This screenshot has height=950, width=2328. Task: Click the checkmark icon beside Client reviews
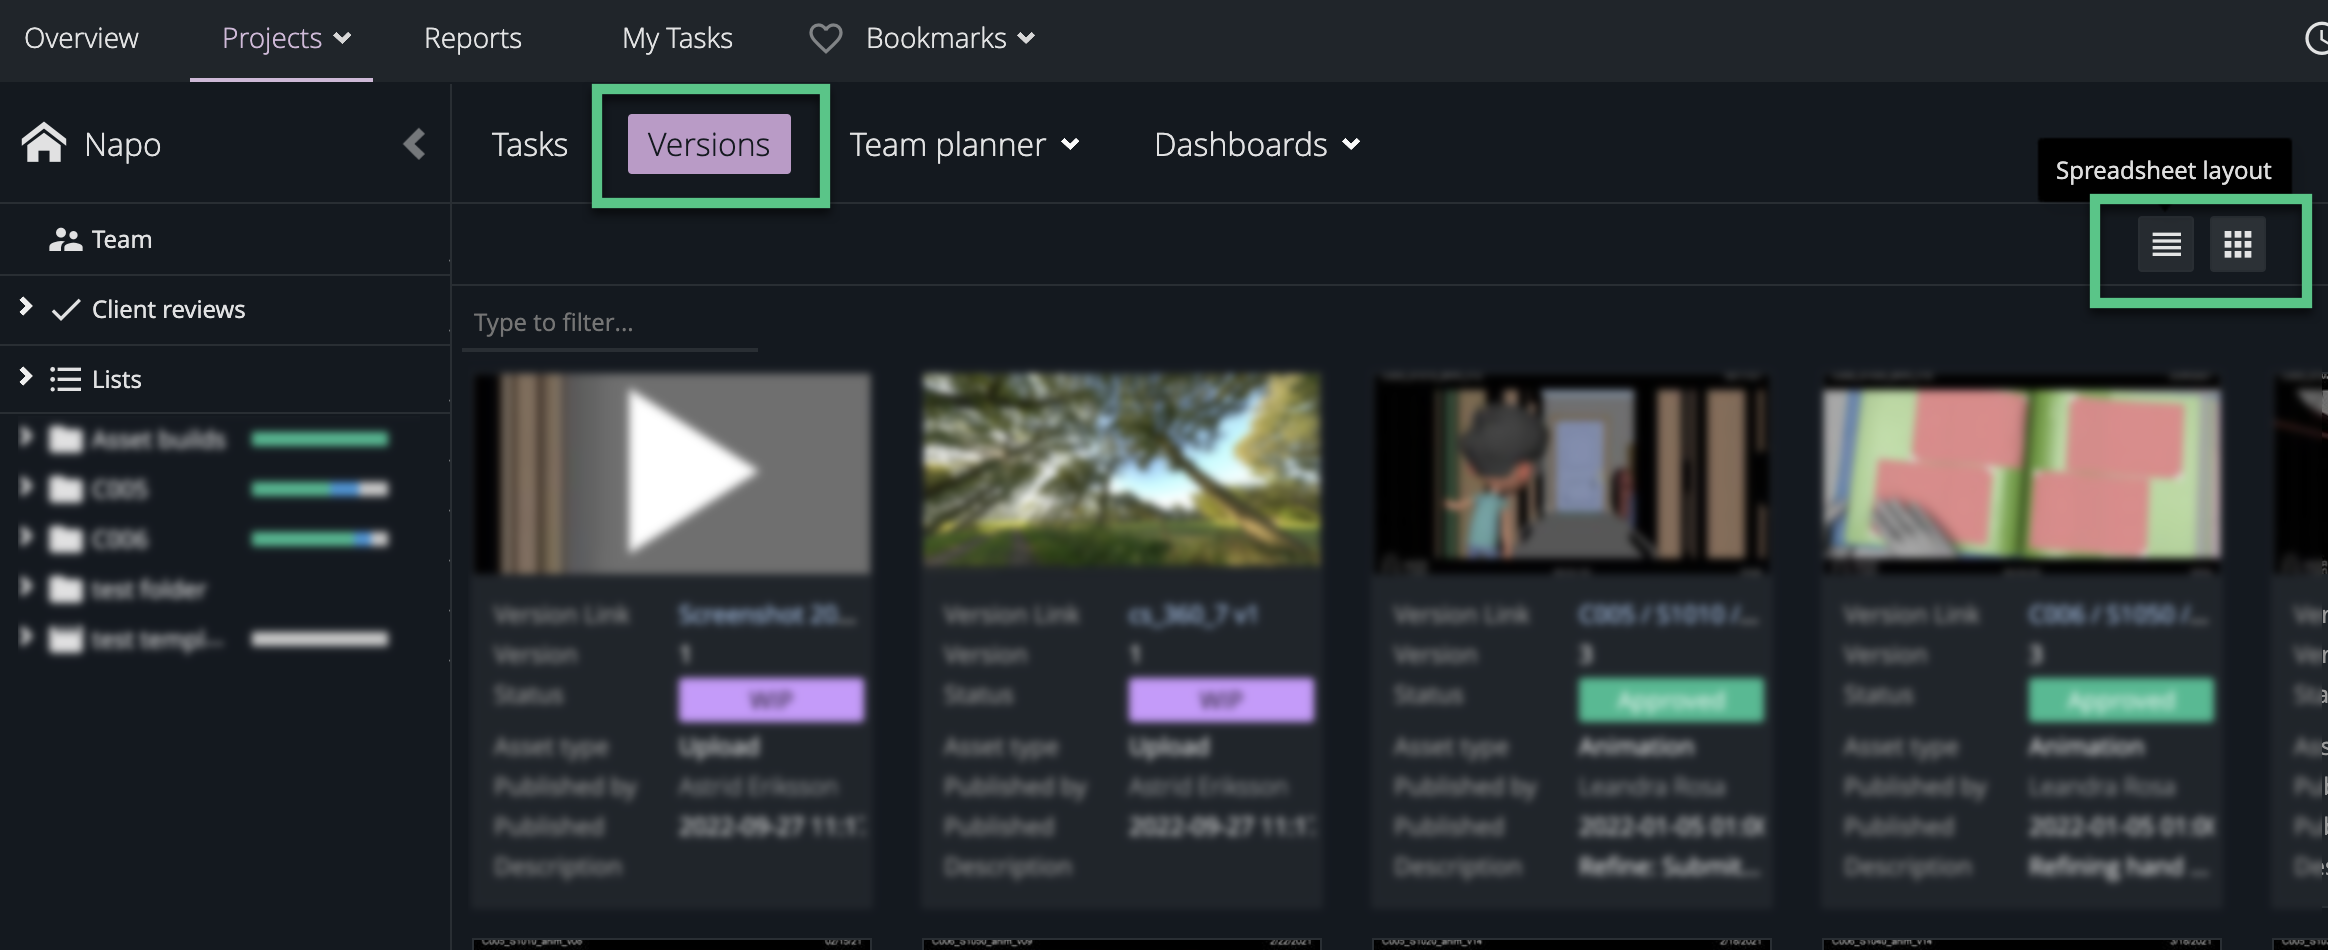point(63,309)
